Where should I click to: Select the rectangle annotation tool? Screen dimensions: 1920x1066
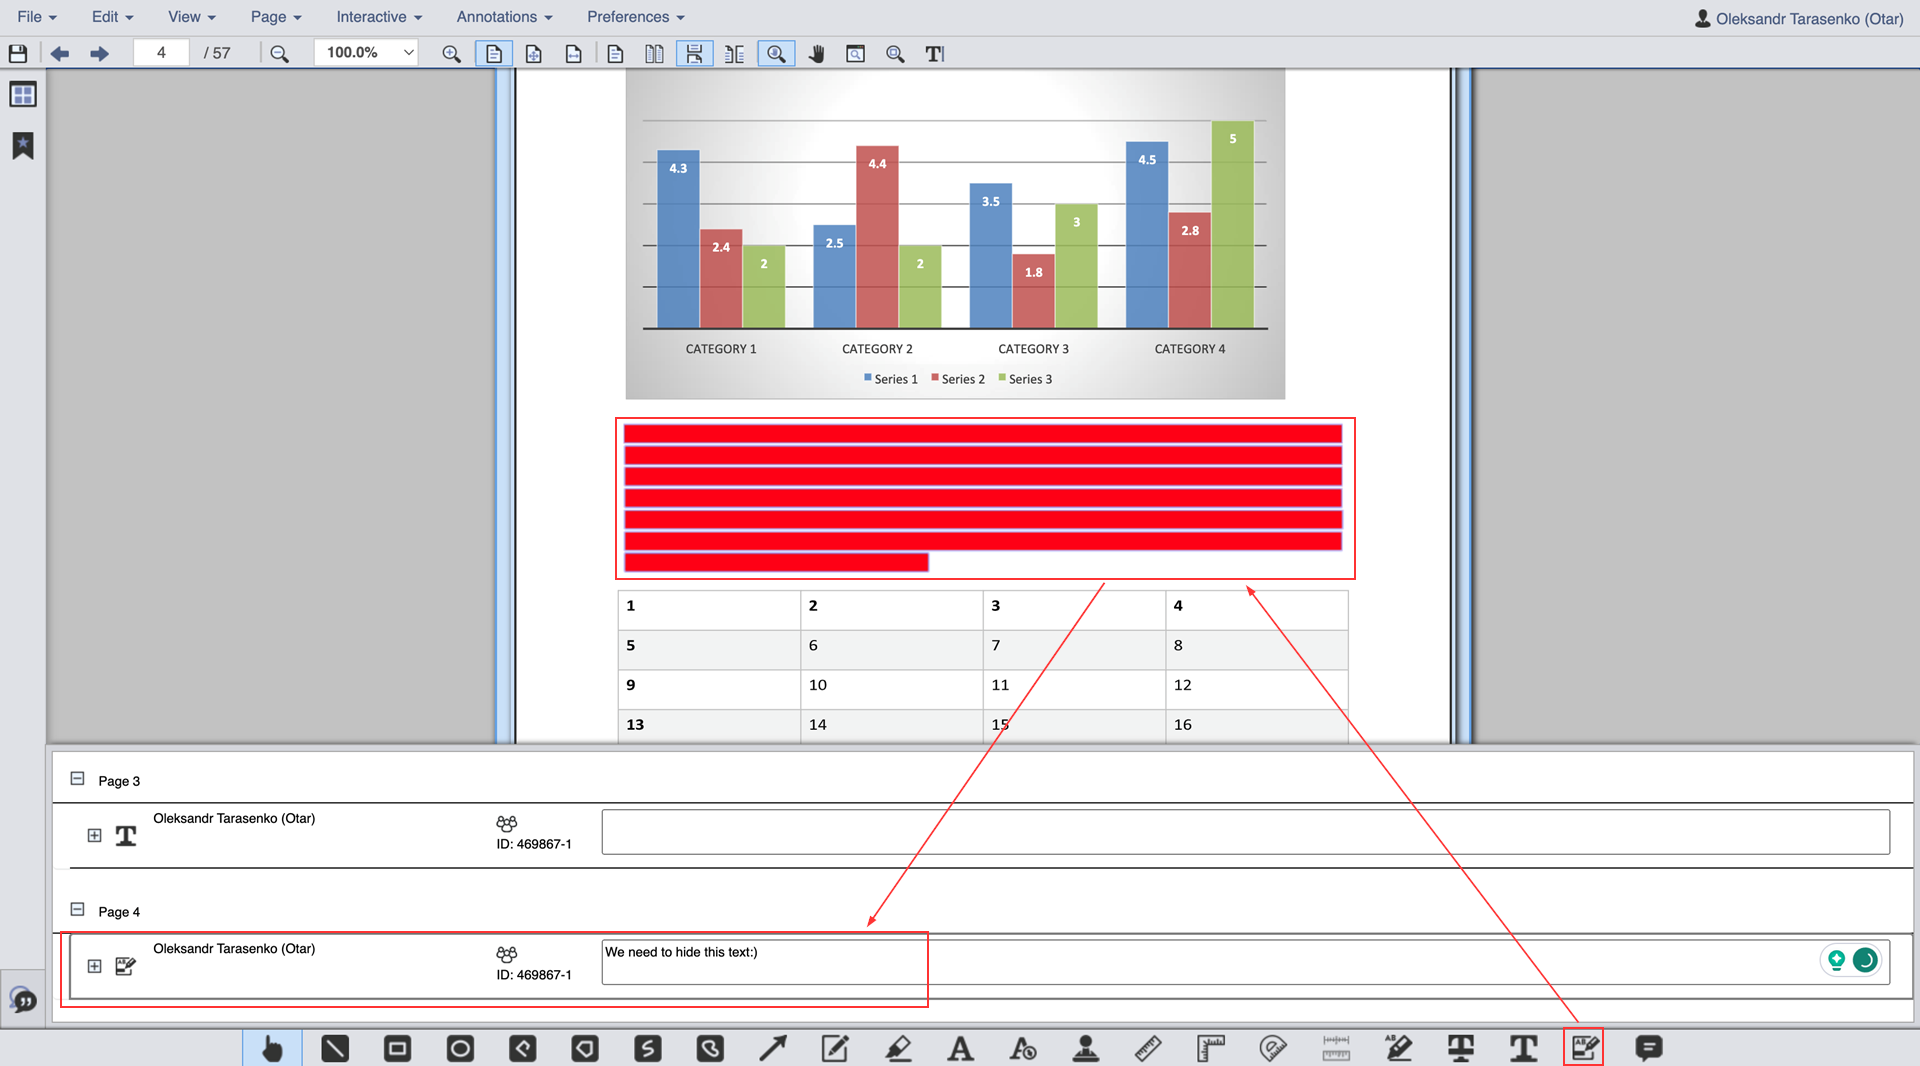click(x=397, y=1048)
